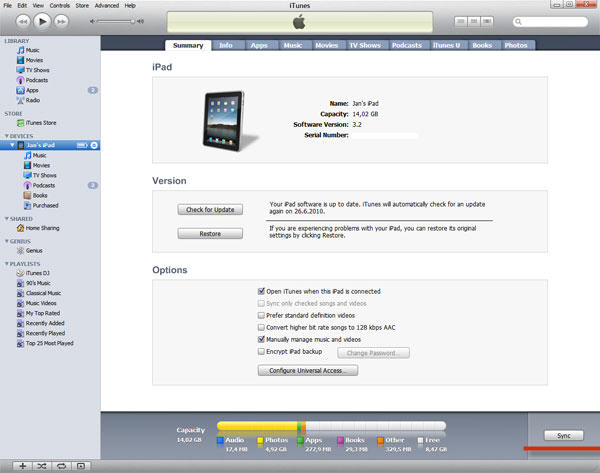Add a new playlist with the plus button
600x473 pixels.
tap(21, 466)
